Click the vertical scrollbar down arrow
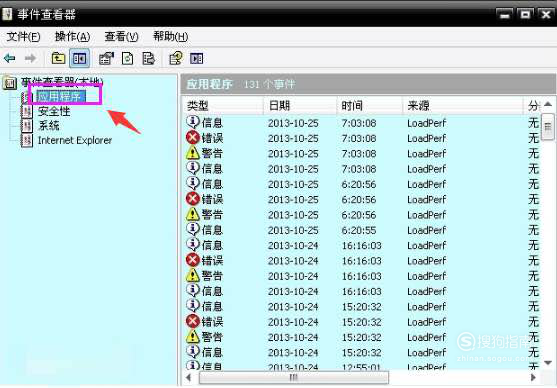Screen dimensions: 557x388 [x=548, y=363]
